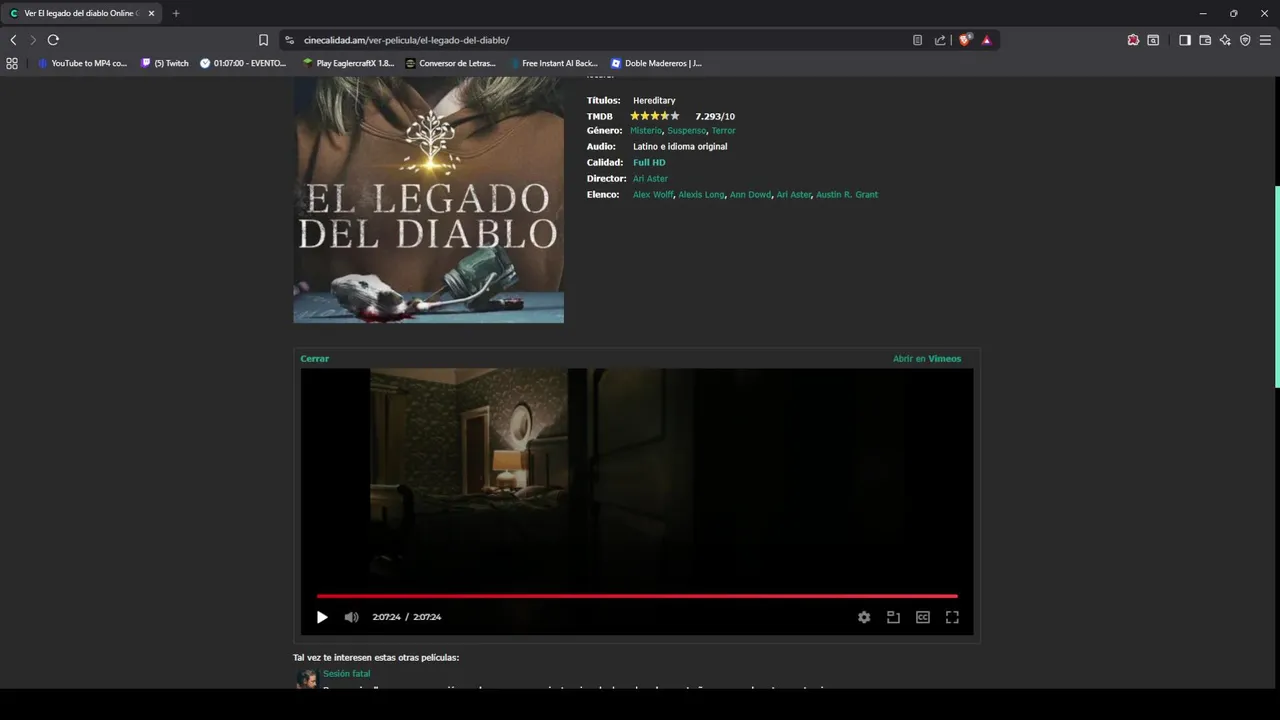Viewport: 1280px width, 720px height.
Task: Click the 2:07:24 / 2:07:24 time display
Action: tap(407, 617)
